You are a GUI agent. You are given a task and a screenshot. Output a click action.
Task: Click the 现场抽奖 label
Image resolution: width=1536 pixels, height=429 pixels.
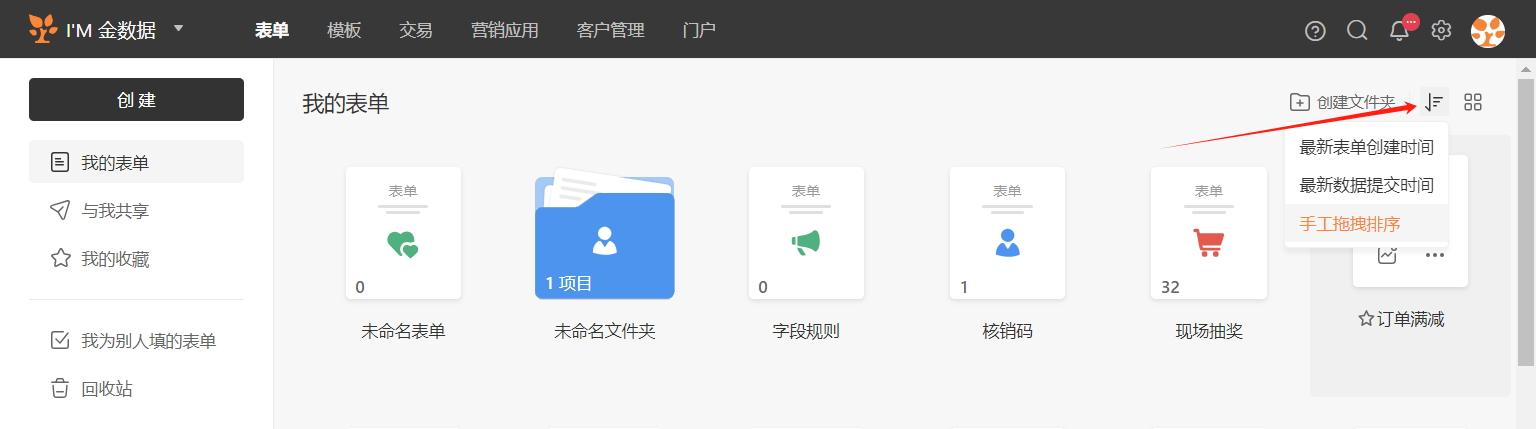(1209, 332)
